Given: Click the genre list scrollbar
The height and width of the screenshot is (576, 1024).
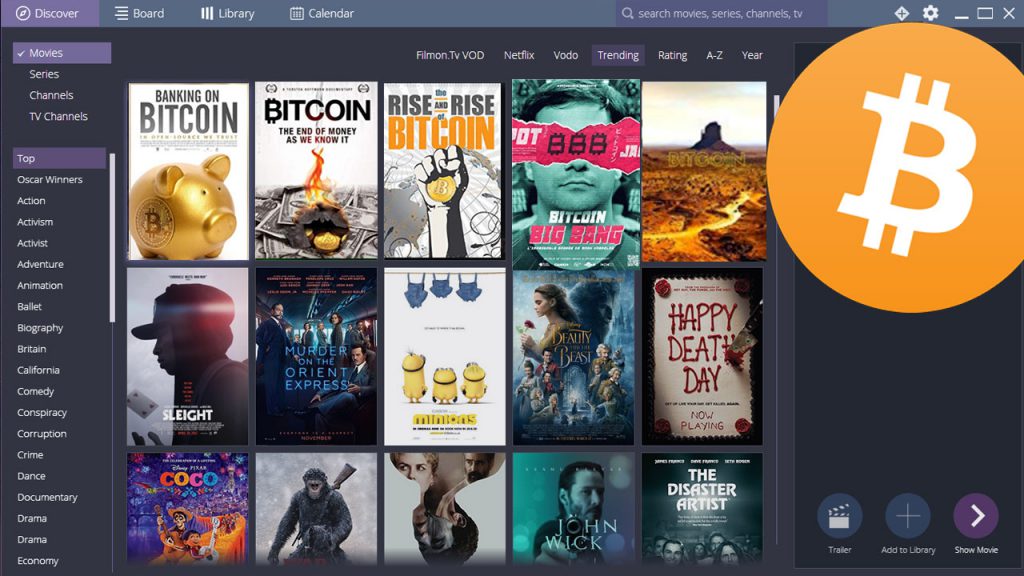Looking at the screenshot, I should click(x=112, y=238).
